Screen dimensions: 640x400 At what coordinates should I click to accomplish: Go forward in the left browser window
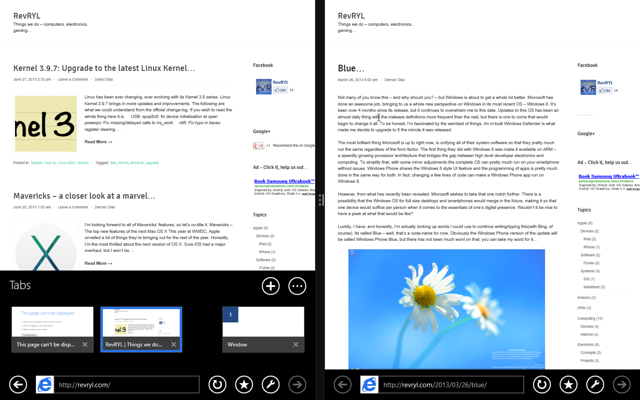point(297,384)
